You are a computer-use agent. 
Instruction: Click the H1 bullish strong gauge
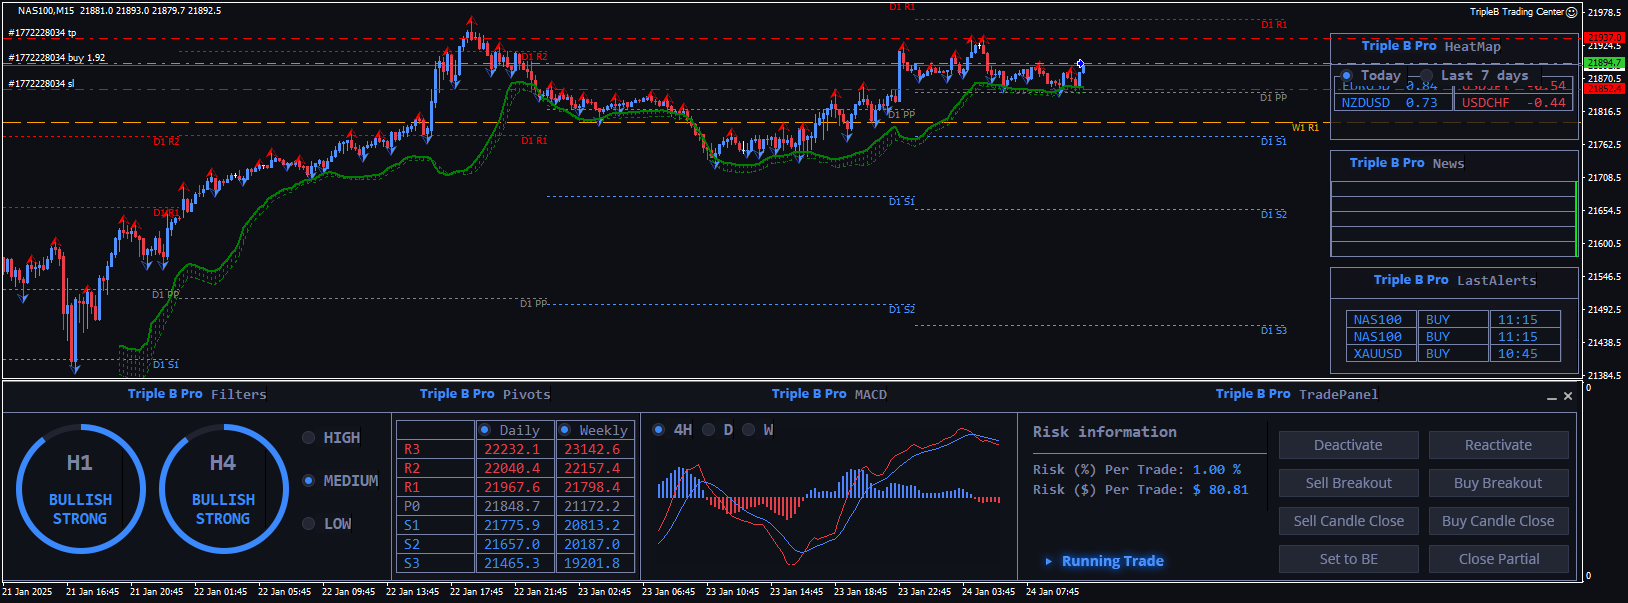coord(80,489)
